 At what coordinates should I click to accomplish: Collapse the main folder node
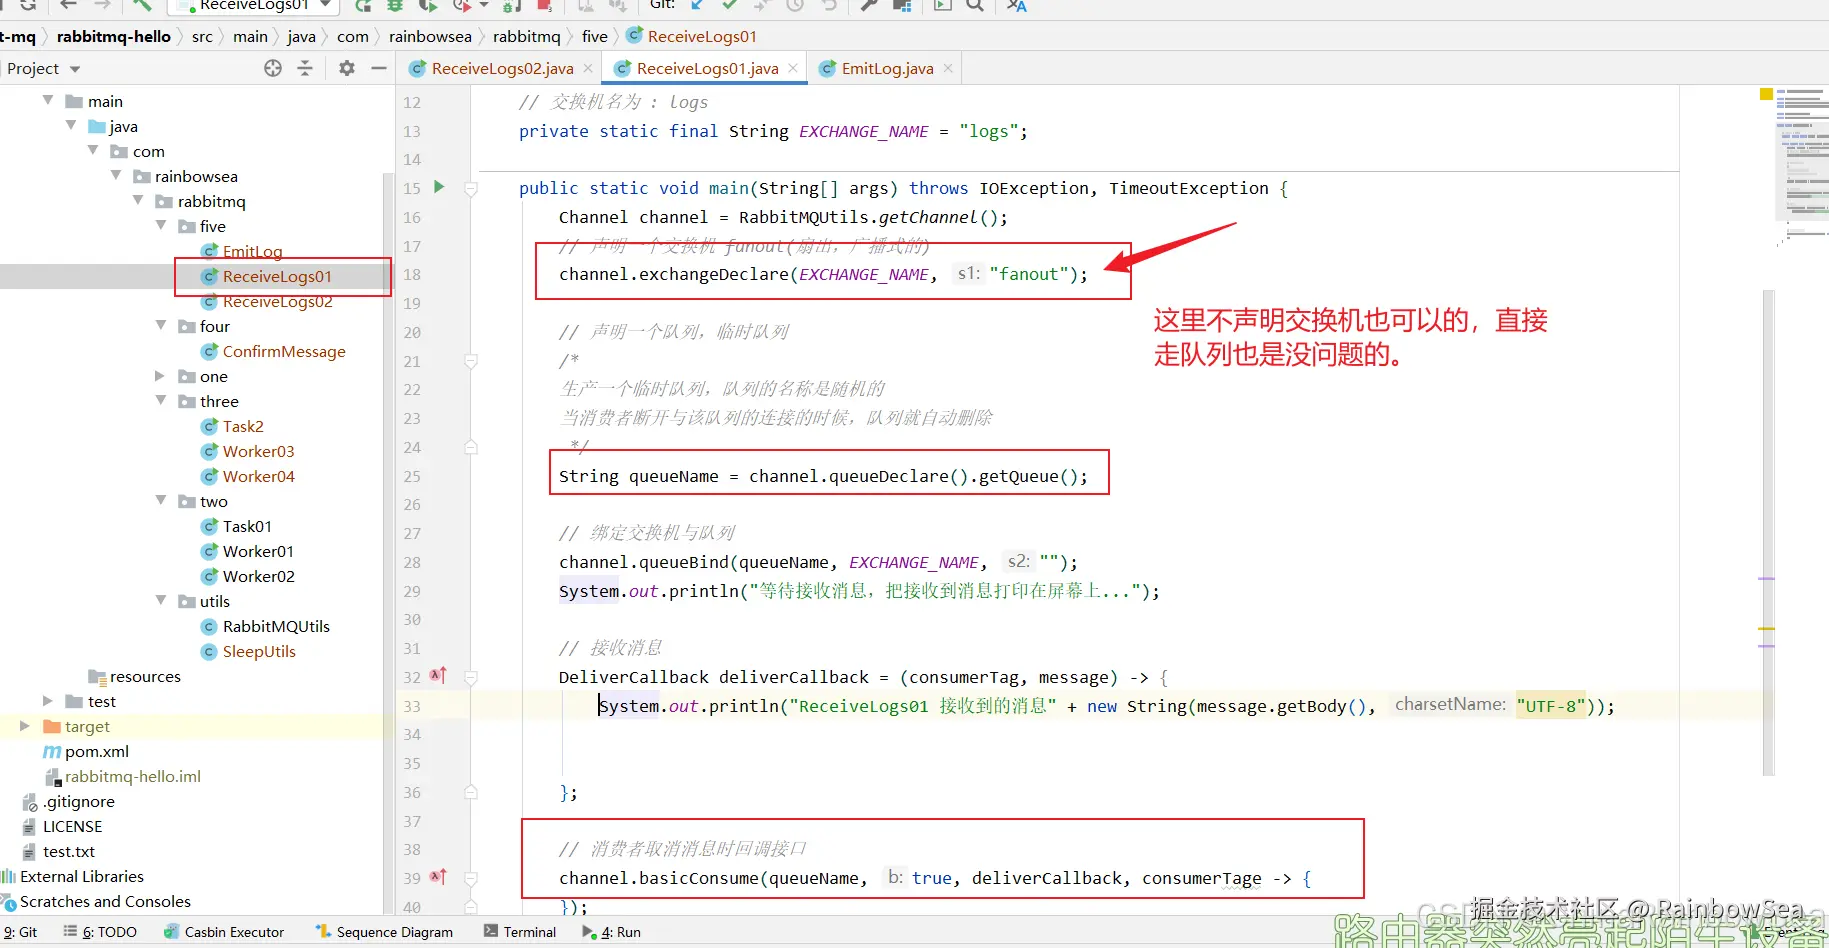[48, 100]
